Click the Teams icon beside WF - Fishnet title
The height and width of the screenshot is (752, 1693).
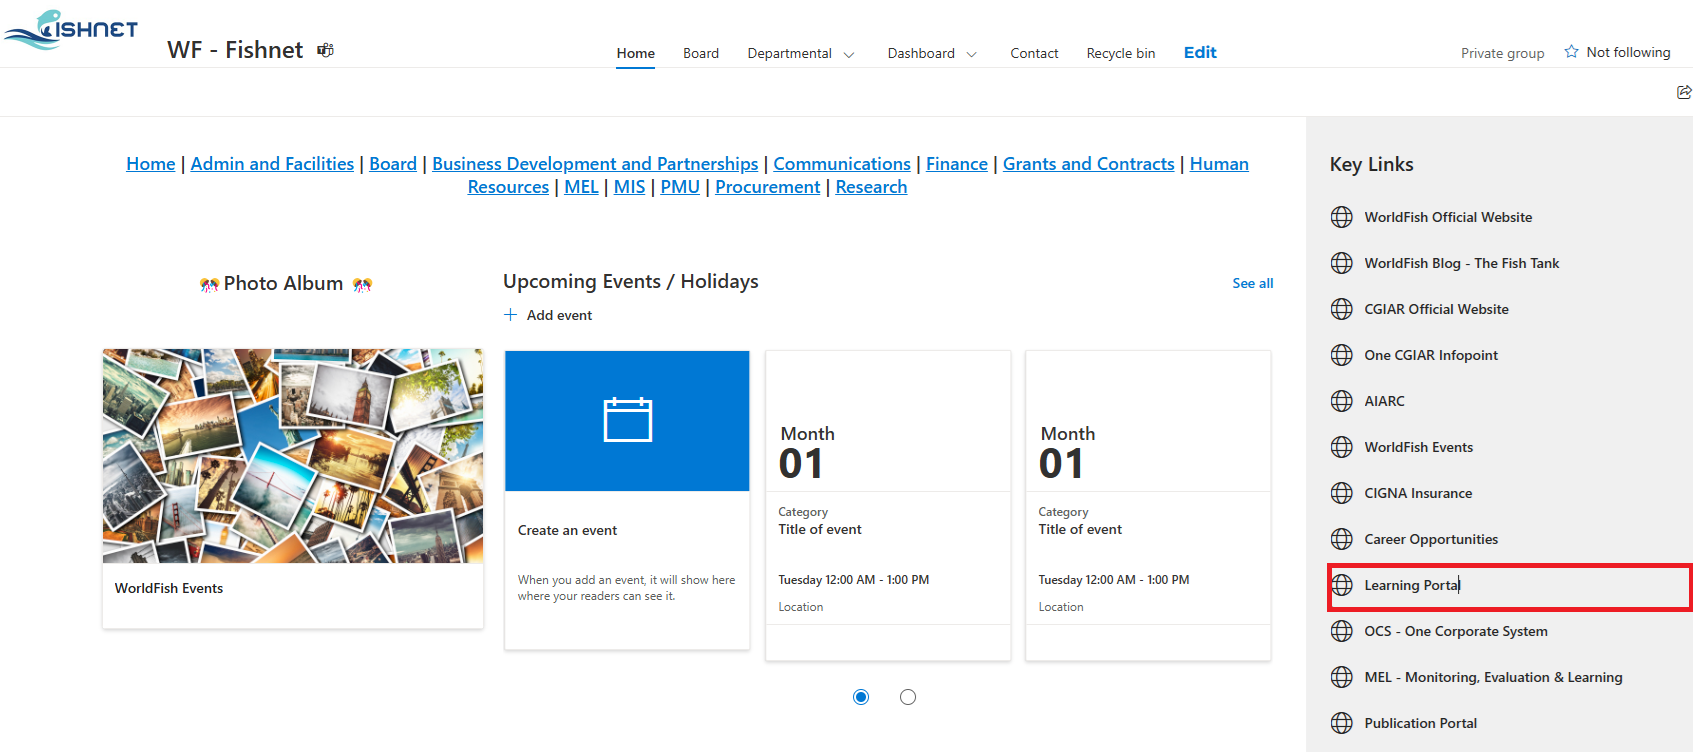pos(325,50)
